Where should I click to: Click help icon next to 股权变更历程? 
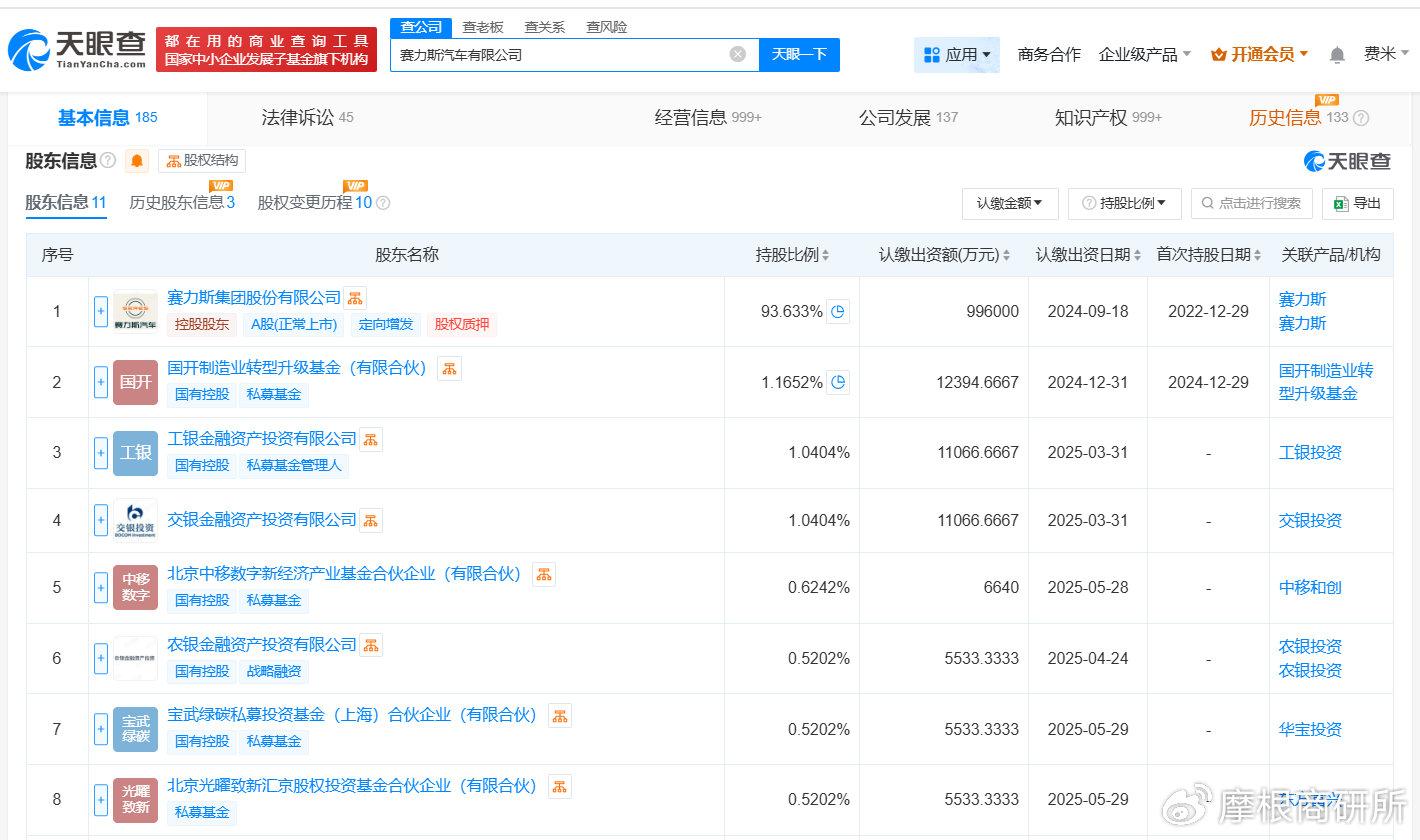382,203
